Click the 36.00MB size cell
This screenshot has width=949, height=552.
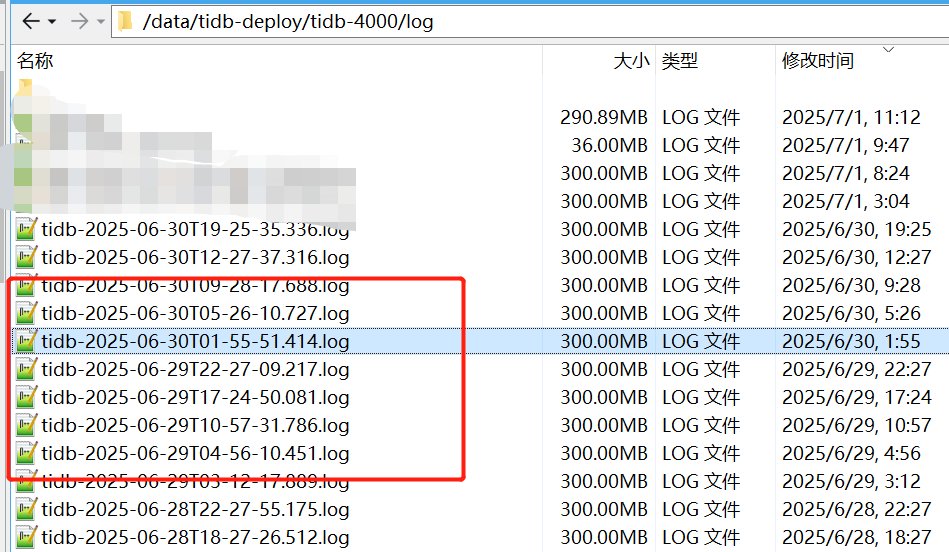click(609, 145)
